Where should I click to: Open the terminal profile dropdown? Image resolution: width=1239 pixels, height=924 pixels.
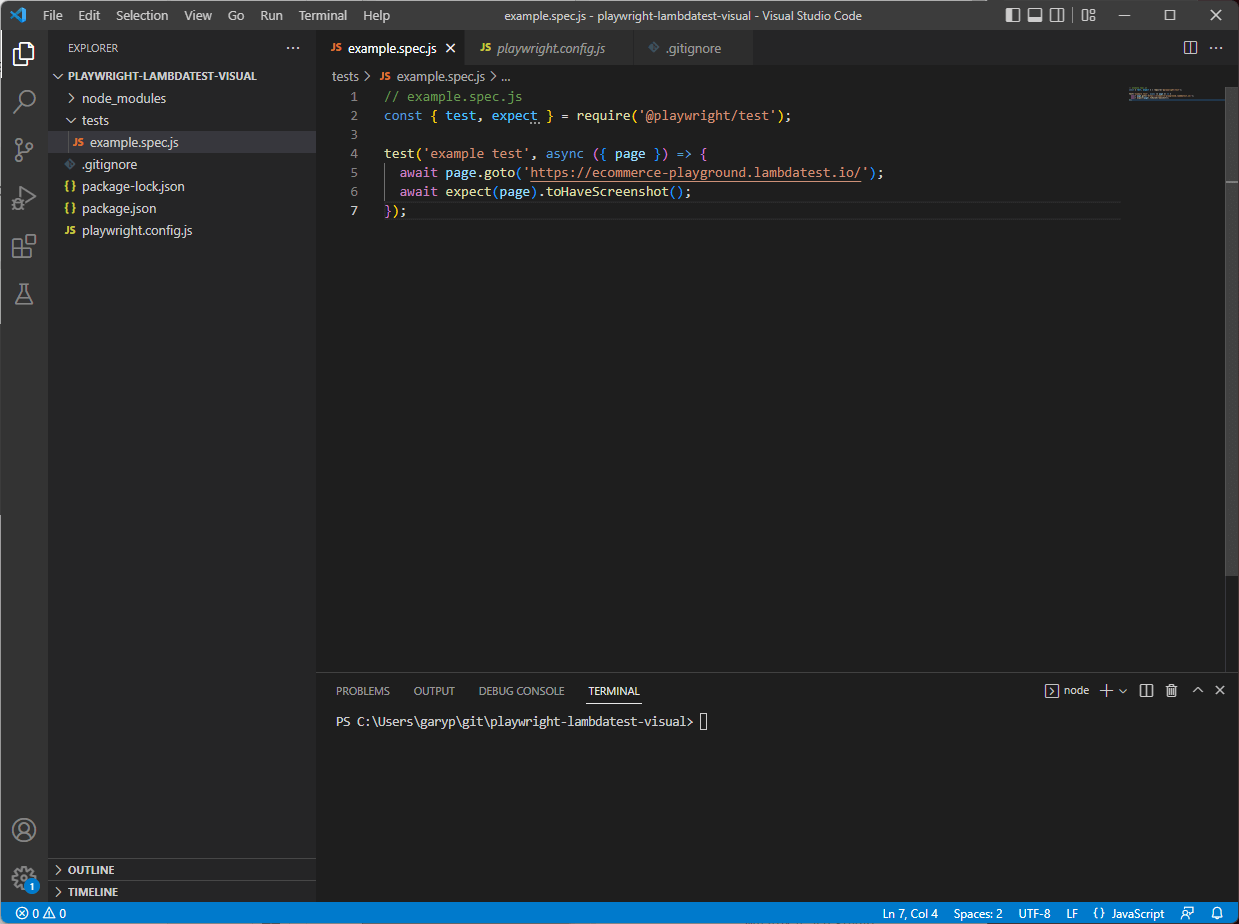click(x=1123, y=690)
